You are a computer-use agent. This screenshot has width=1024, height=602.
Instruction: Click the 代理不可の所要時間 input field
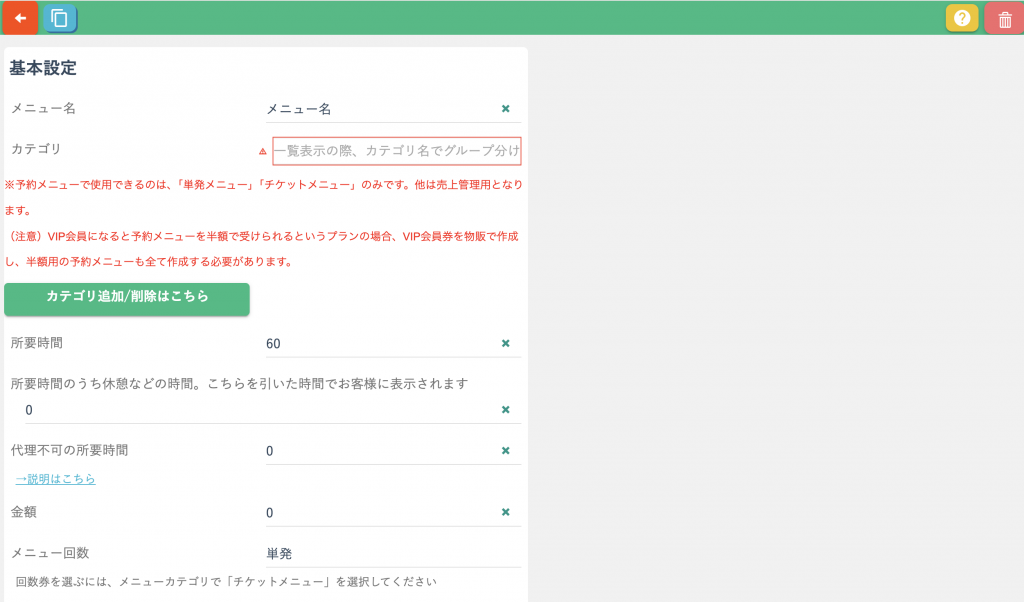(x=380, y=451)
